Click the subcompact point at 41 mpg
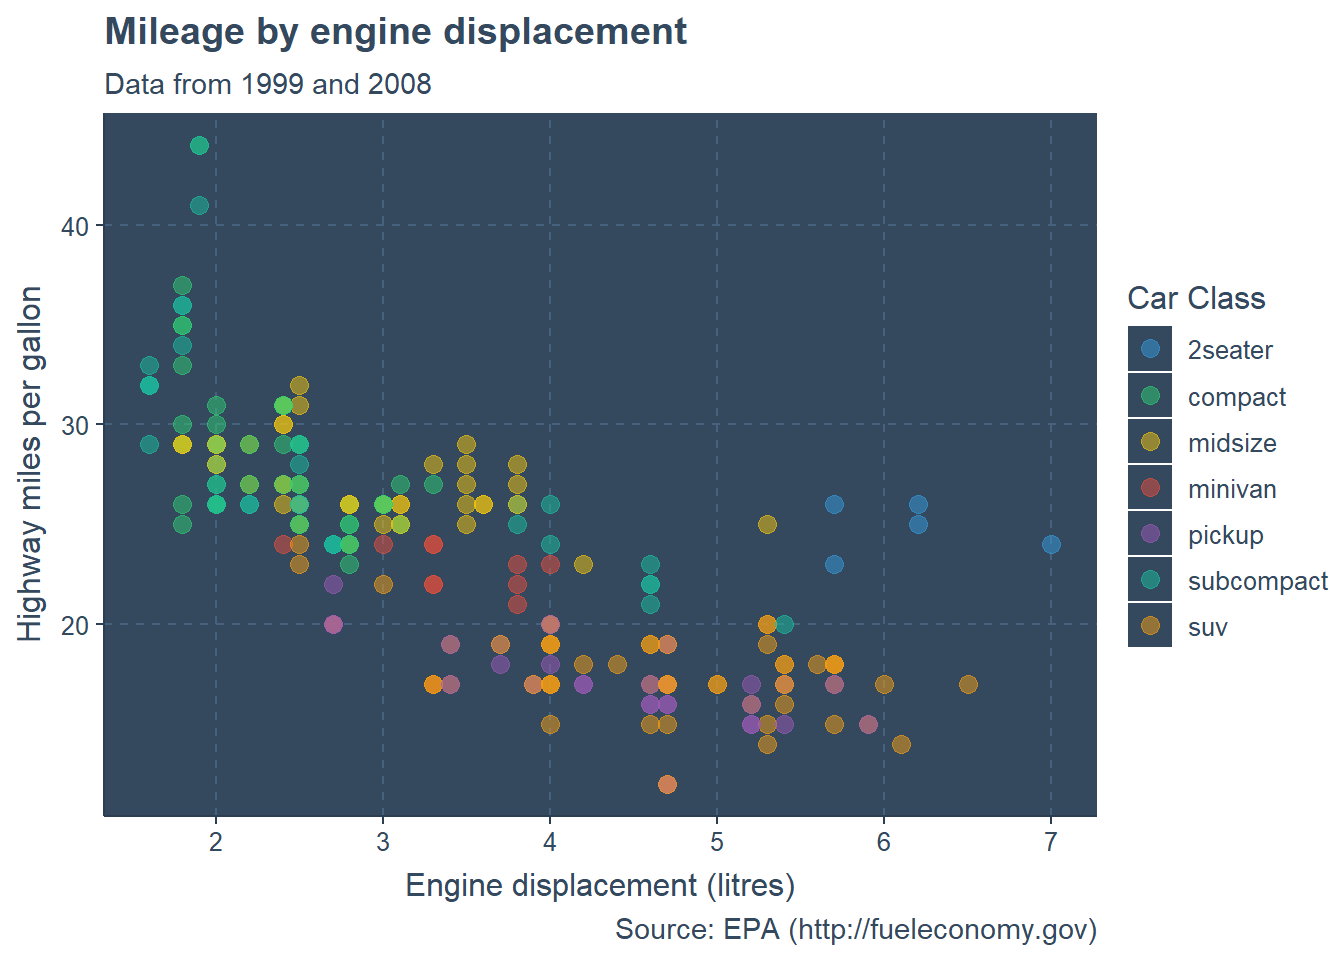This screenshot has height=960, width=1344. pyautogui.click(x=199, y=205)
